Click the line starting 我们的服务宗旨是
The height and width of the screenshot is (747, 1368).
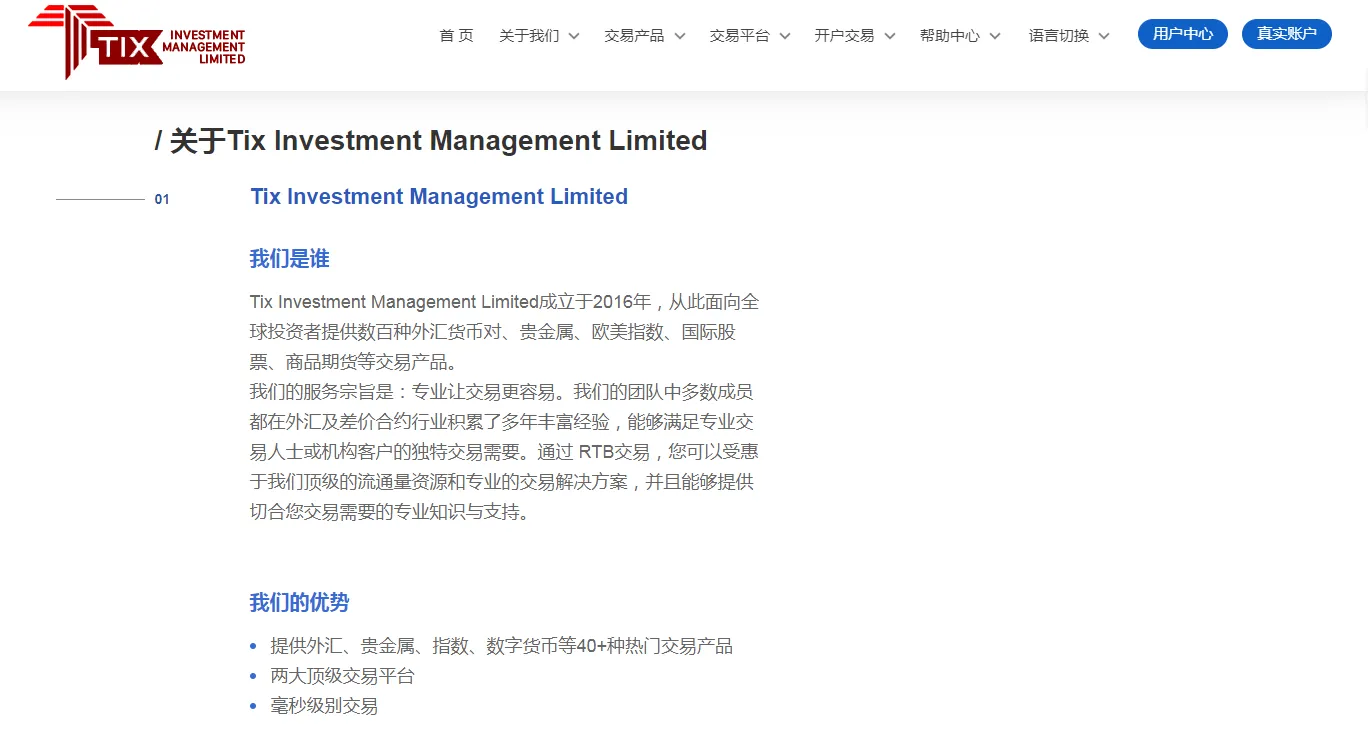click(501, 392)
